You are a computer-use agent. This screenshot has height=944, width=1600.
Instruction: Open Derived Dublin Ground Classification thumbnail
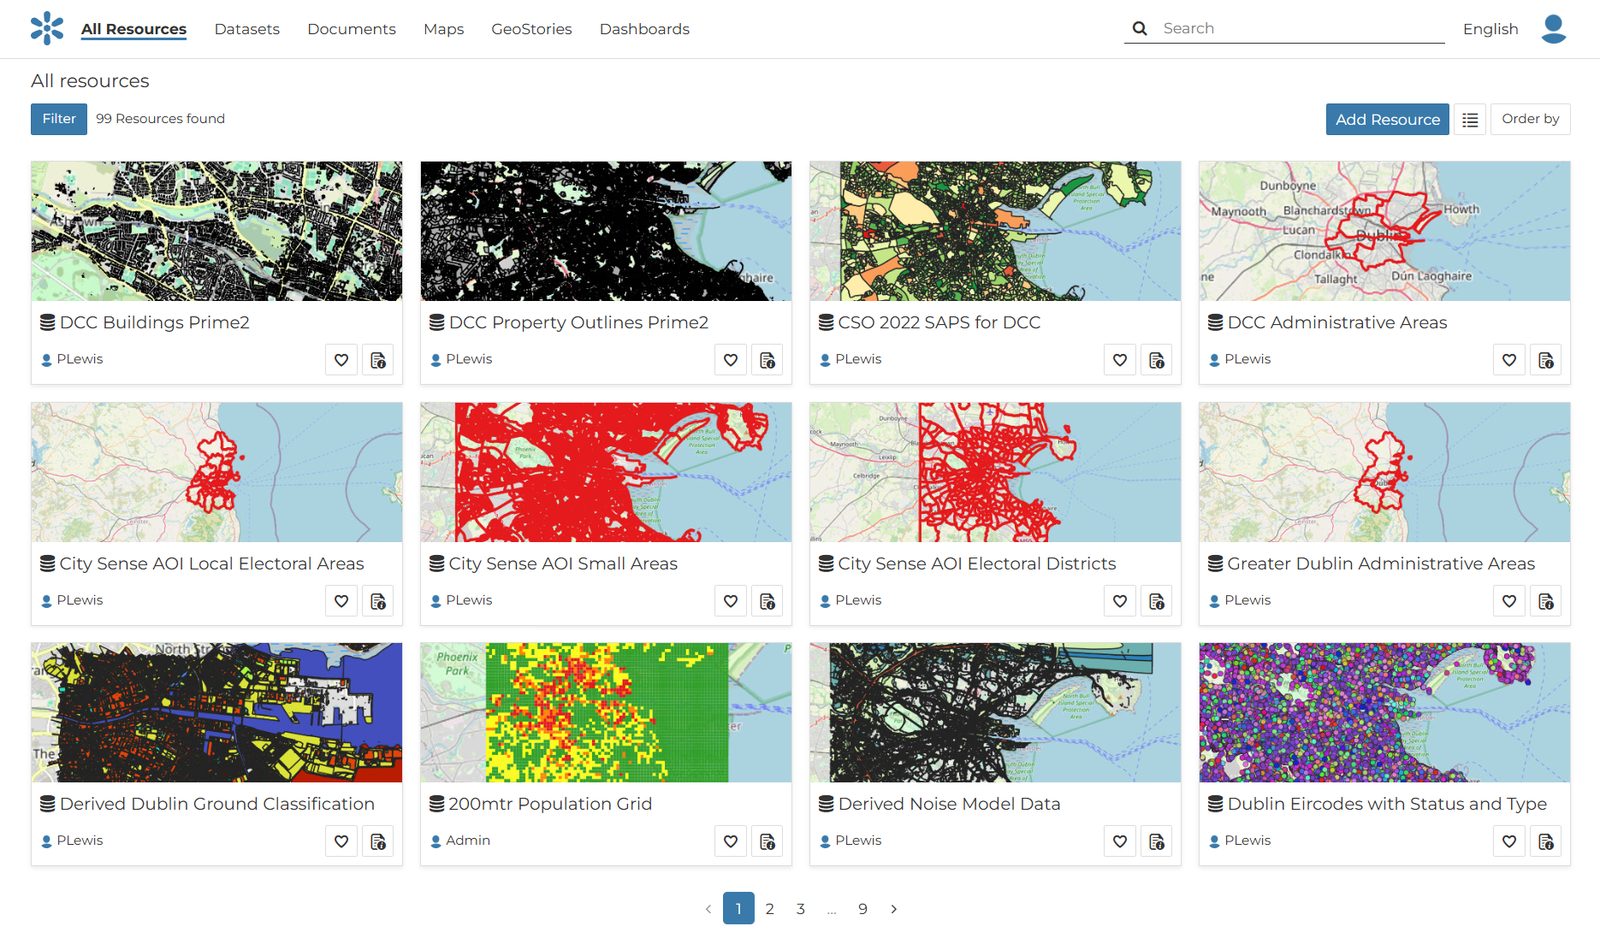click(x=217, y=712)
